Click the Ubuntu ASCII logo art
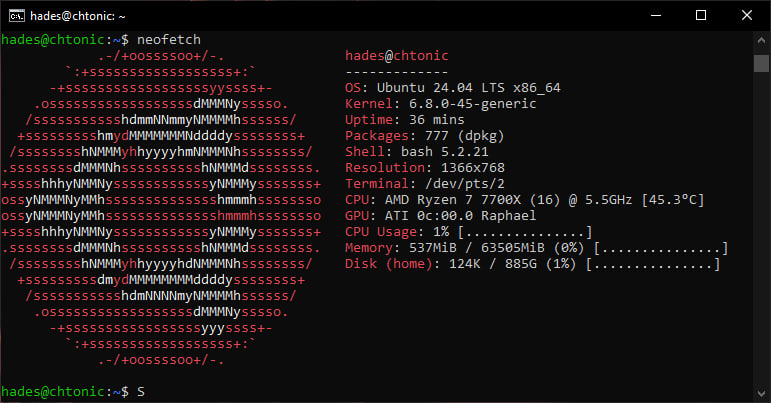This screenshot has width=771, height=403. pos(160,215)
